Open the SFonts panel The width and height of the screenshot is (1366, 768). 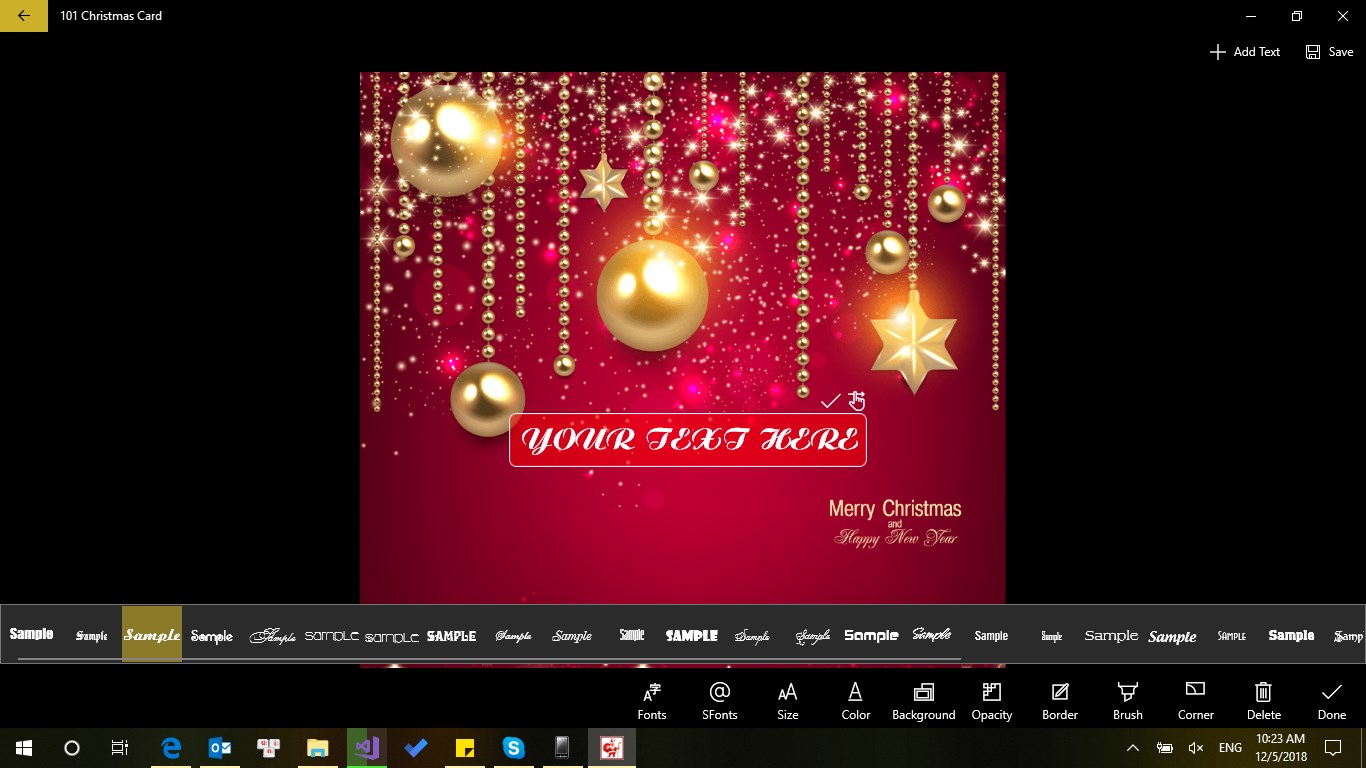point(719,700)
